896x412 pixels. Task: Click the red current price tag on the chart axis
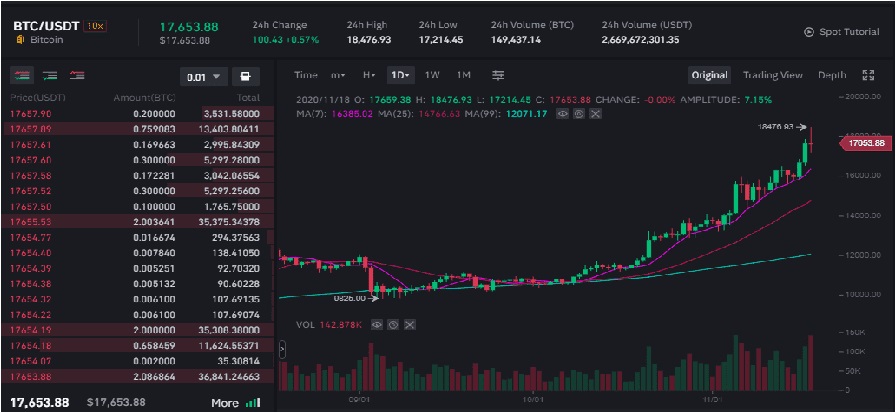pos(865,143)
